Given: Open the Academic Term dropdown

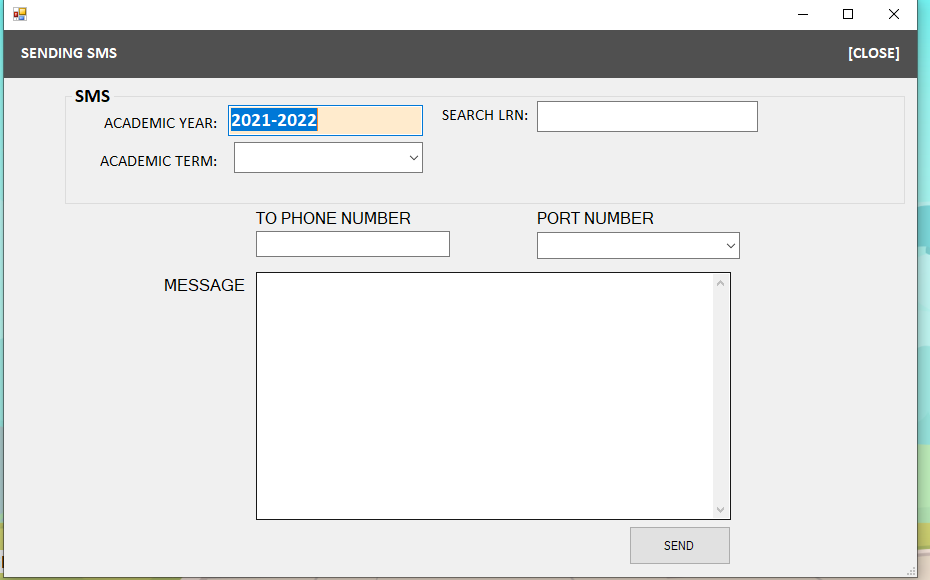Looking at the screenshot, I should click(328, 158).
